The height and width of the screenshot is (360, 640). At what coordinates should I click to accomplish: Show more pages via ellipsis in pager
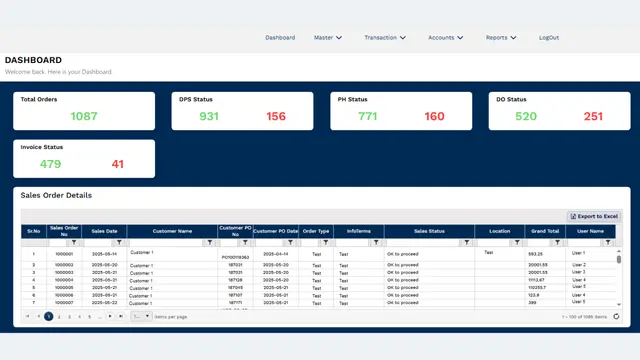point(100,317)
